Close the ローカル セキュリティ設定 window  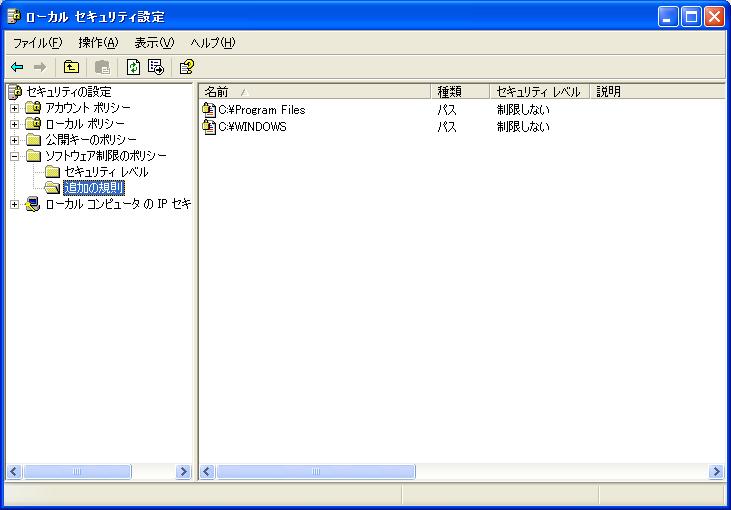714,17
